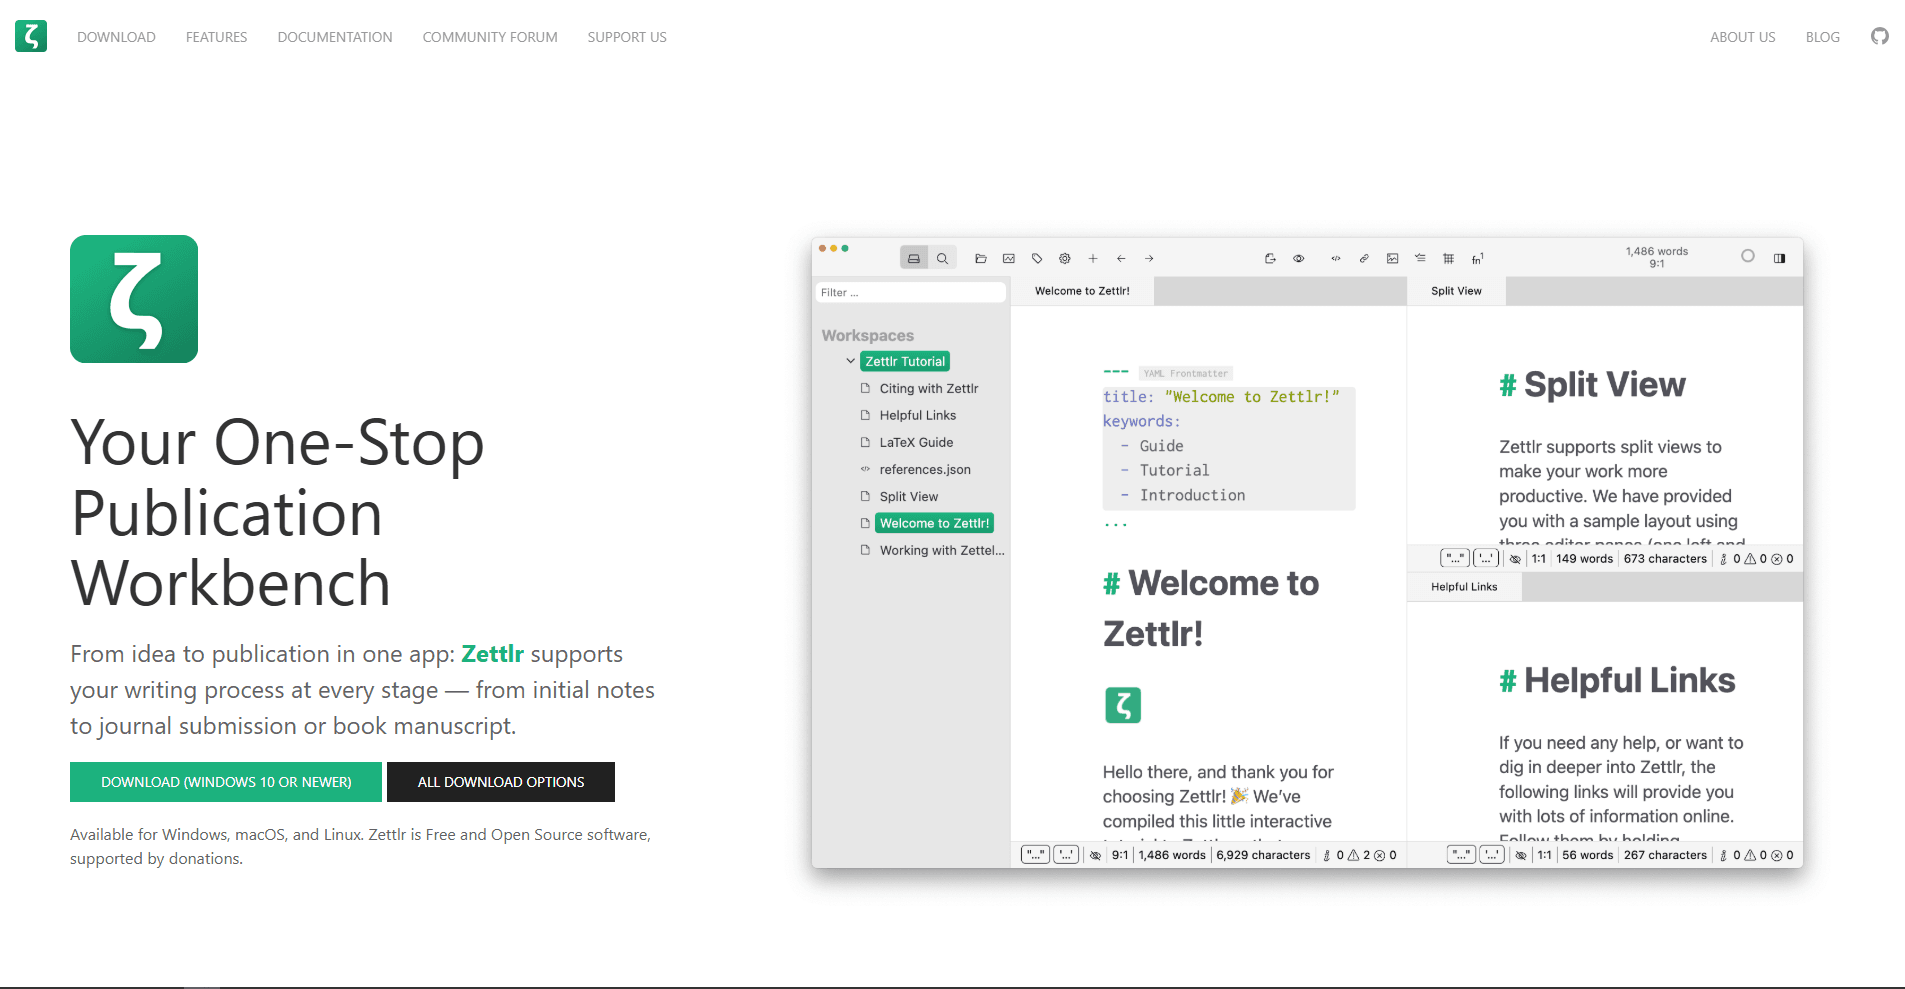Open the Features menu item
This screenshot has width=1905, height=989.
tap(216, 37)
